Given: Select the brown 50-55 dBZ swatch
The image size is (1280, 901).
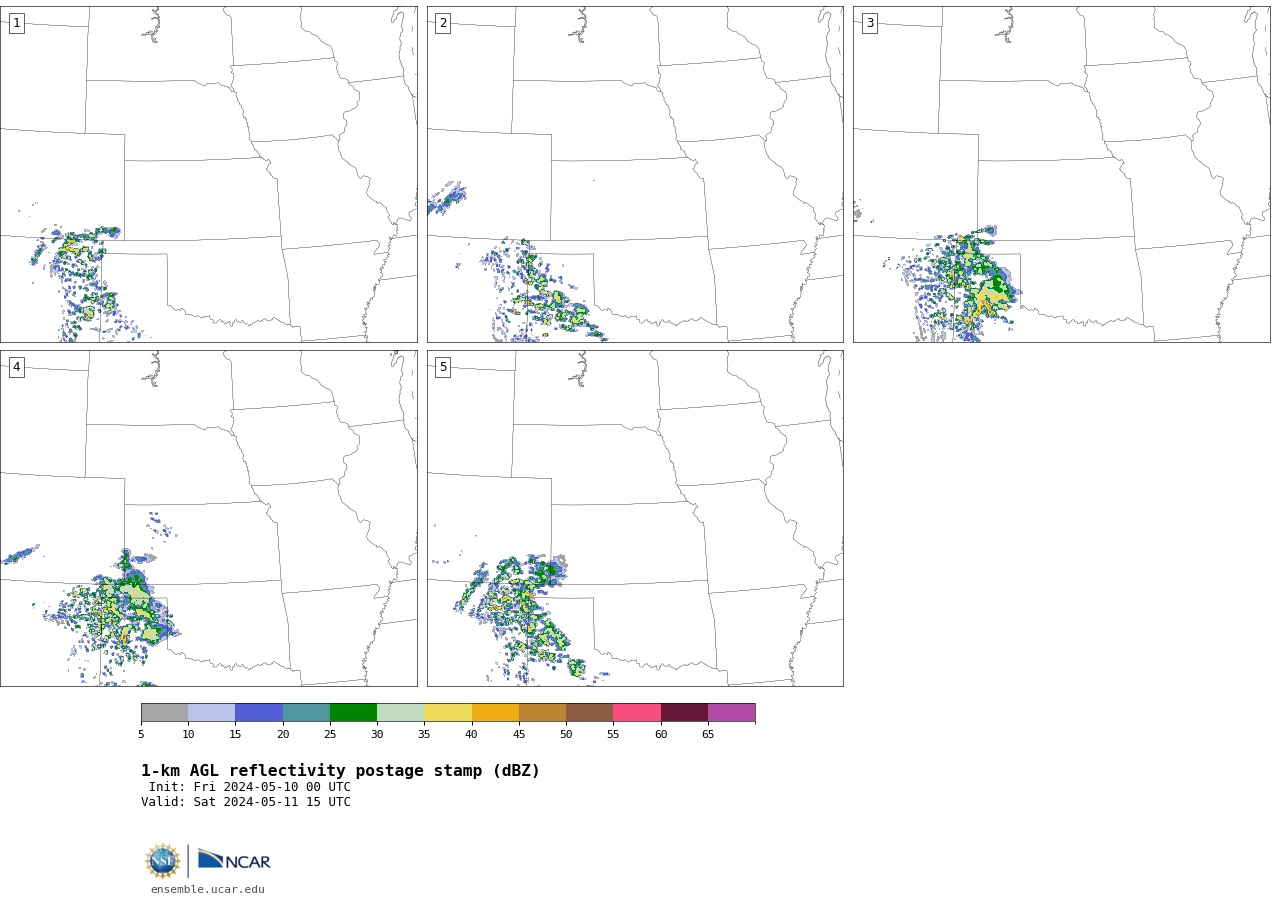Looking at the screenshot, I should [x=590, y=712].
